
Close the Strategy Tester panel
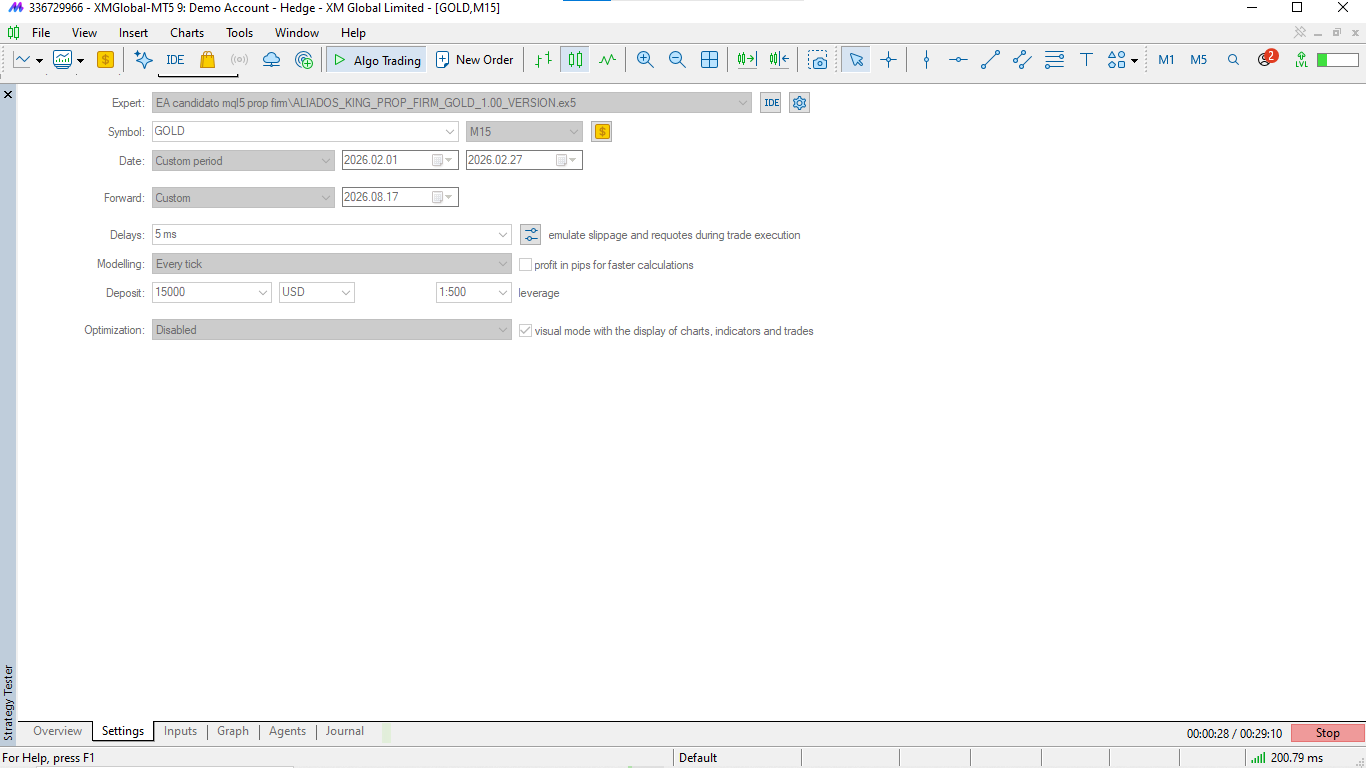[x=8, y=94]
